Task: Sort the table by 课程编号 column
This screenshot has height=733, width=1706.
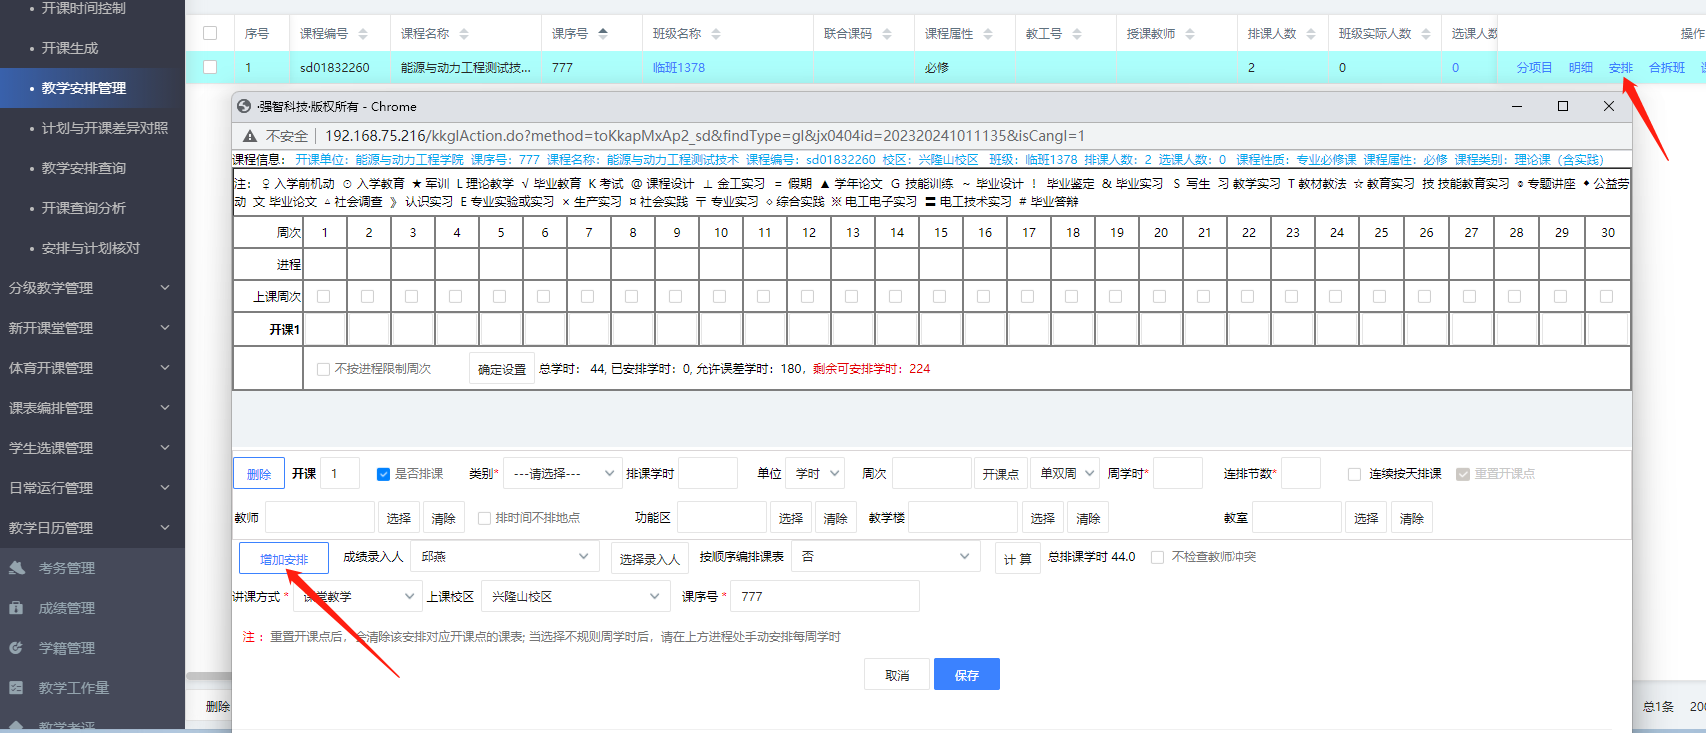Action: point(363,34)
